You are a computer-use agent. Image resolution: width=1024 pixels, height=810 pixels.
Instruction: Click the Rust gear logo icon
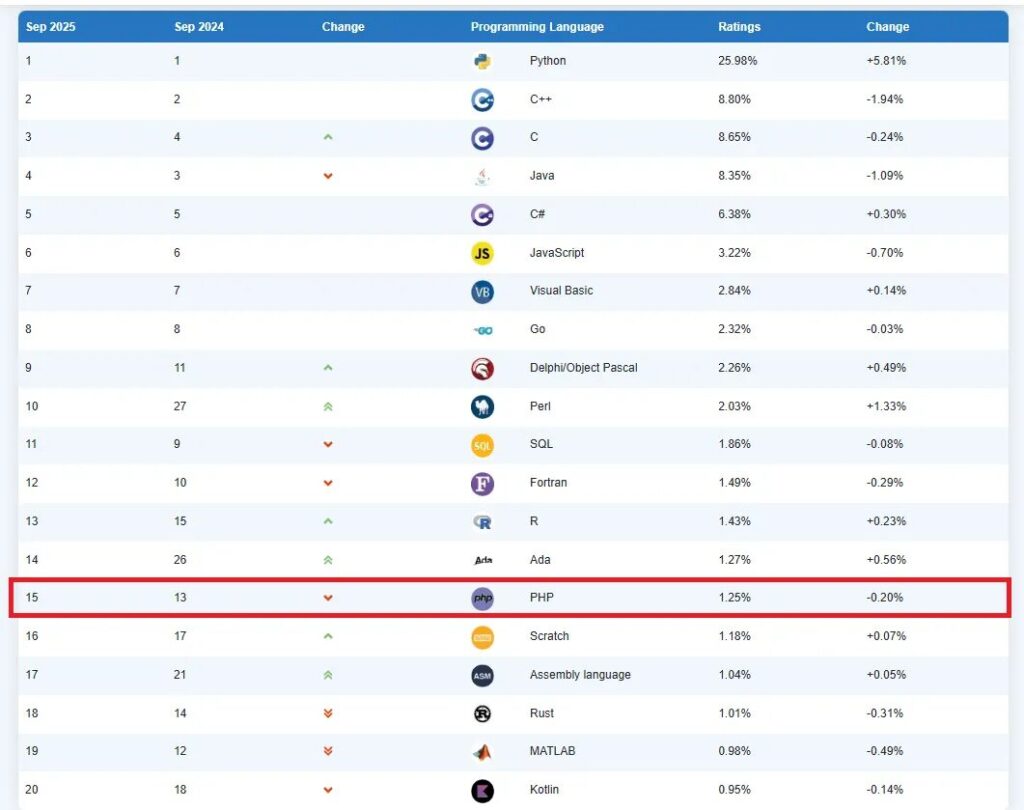482,713
